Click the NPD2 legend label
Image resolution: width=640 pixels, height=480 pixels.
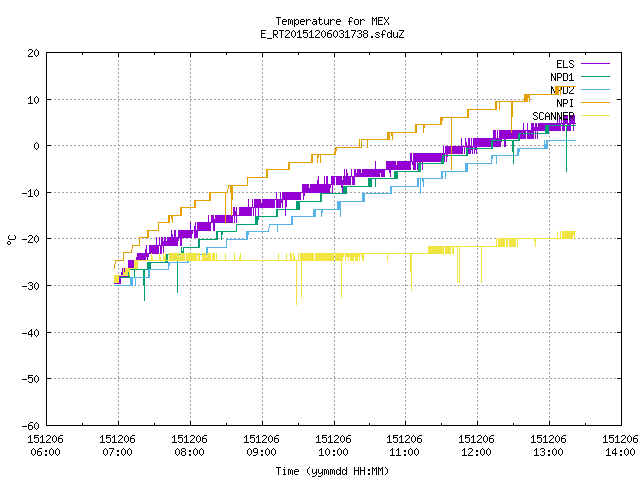(x=562, y=90)
